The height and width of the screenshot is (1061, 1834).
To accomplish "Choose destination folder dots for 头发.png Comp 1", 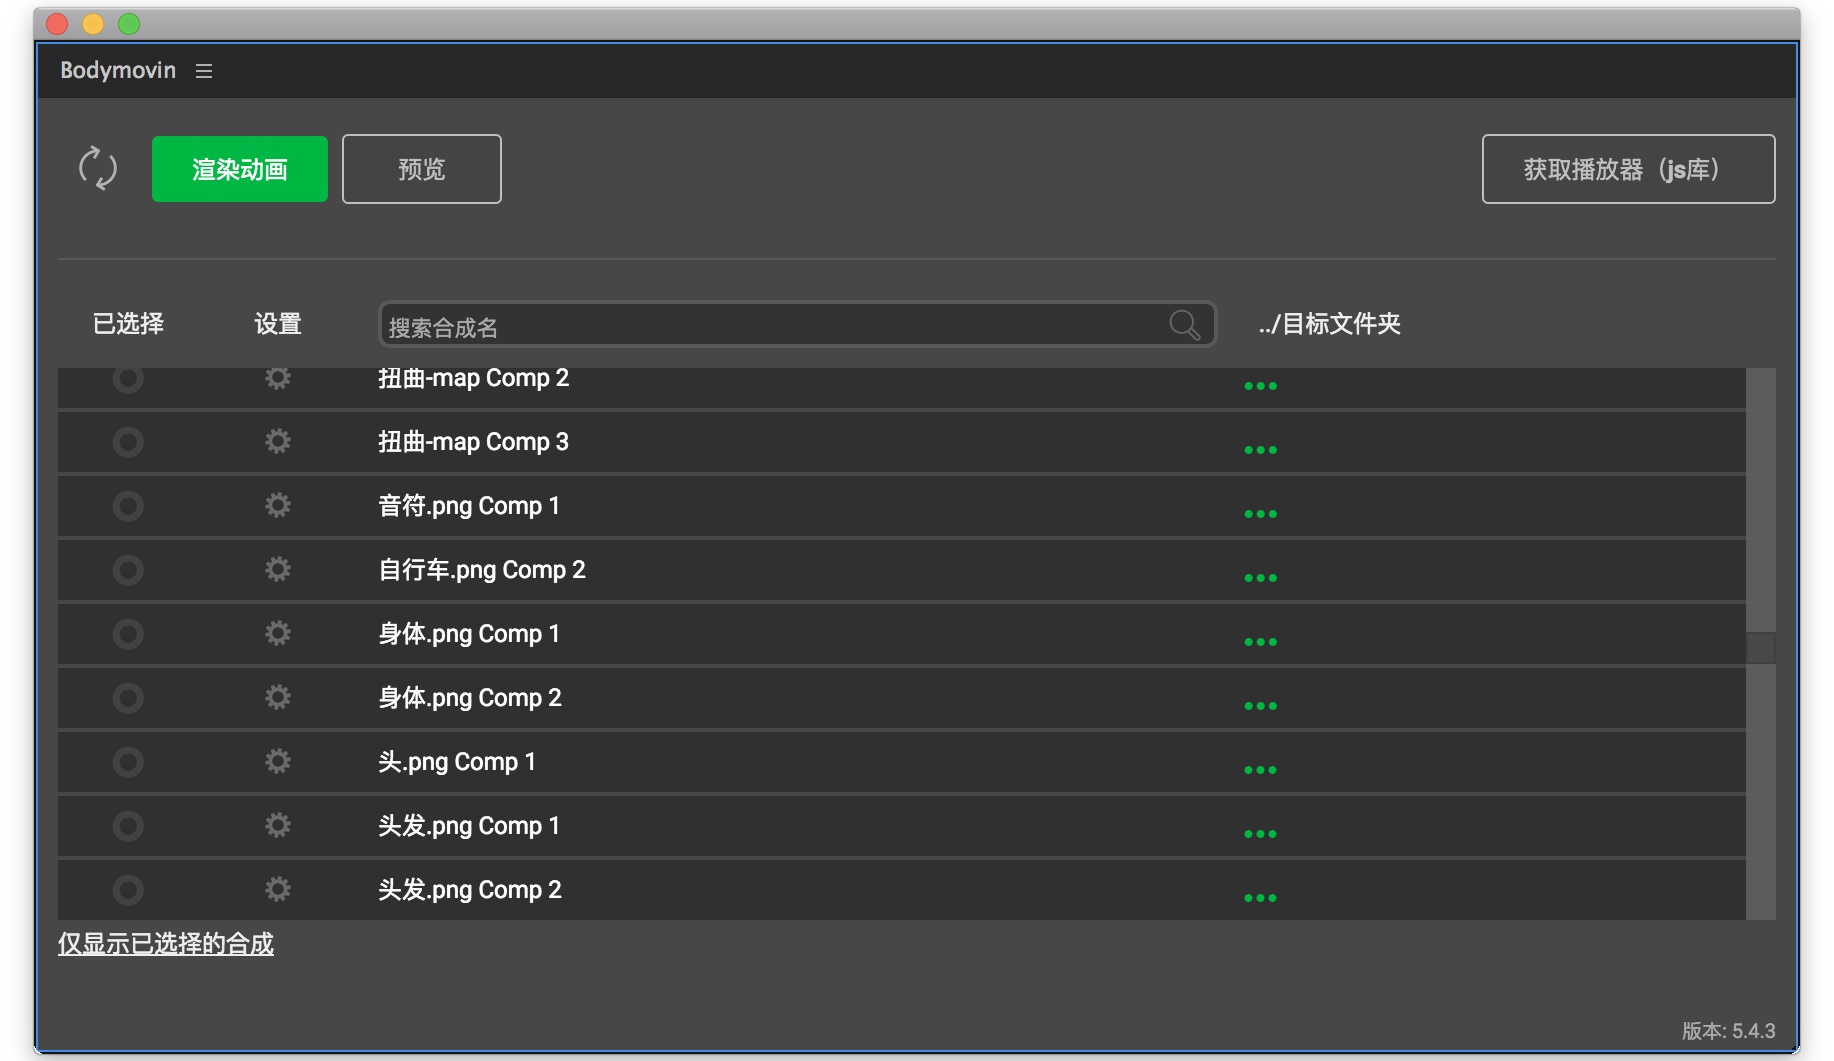I will (1260, 834).
